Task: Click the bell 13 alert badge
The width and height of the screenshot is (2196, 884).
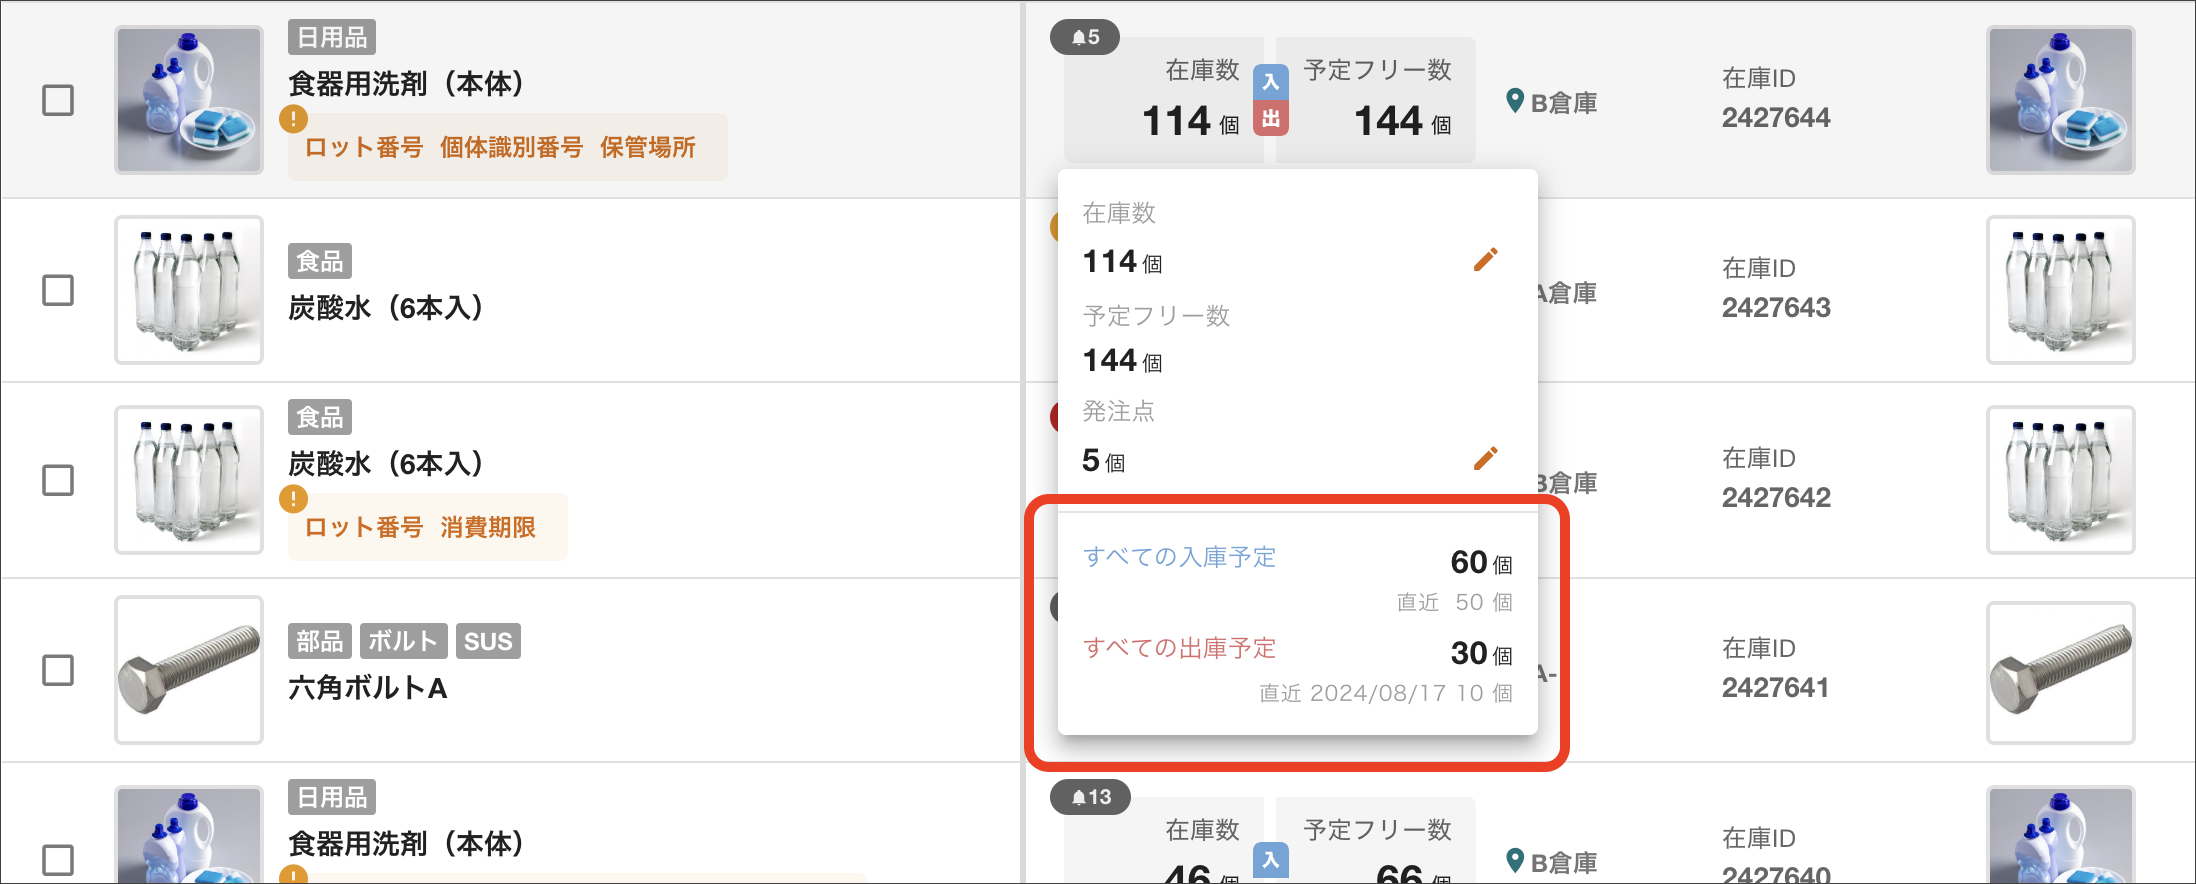Action: (x=1091, y=797)
